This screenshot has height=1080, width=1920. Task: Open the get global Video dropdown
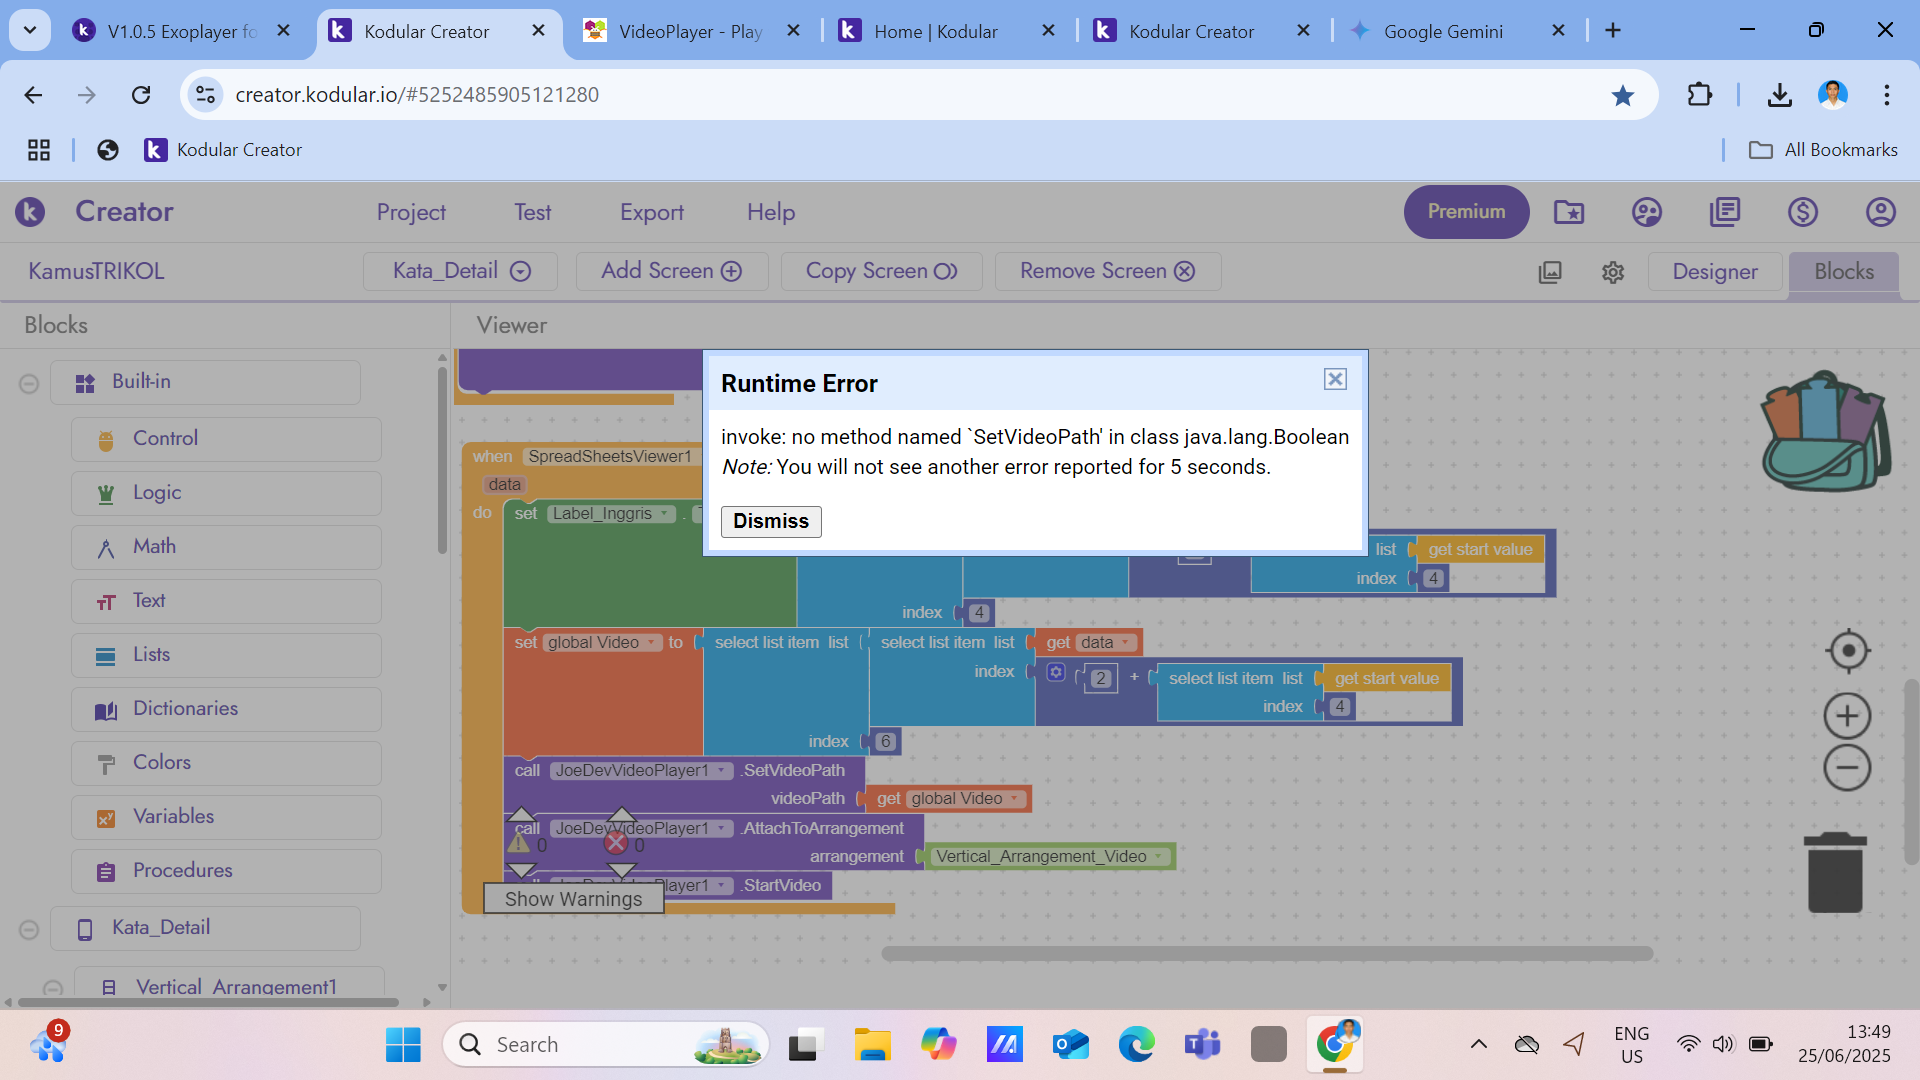coord(966,799)
